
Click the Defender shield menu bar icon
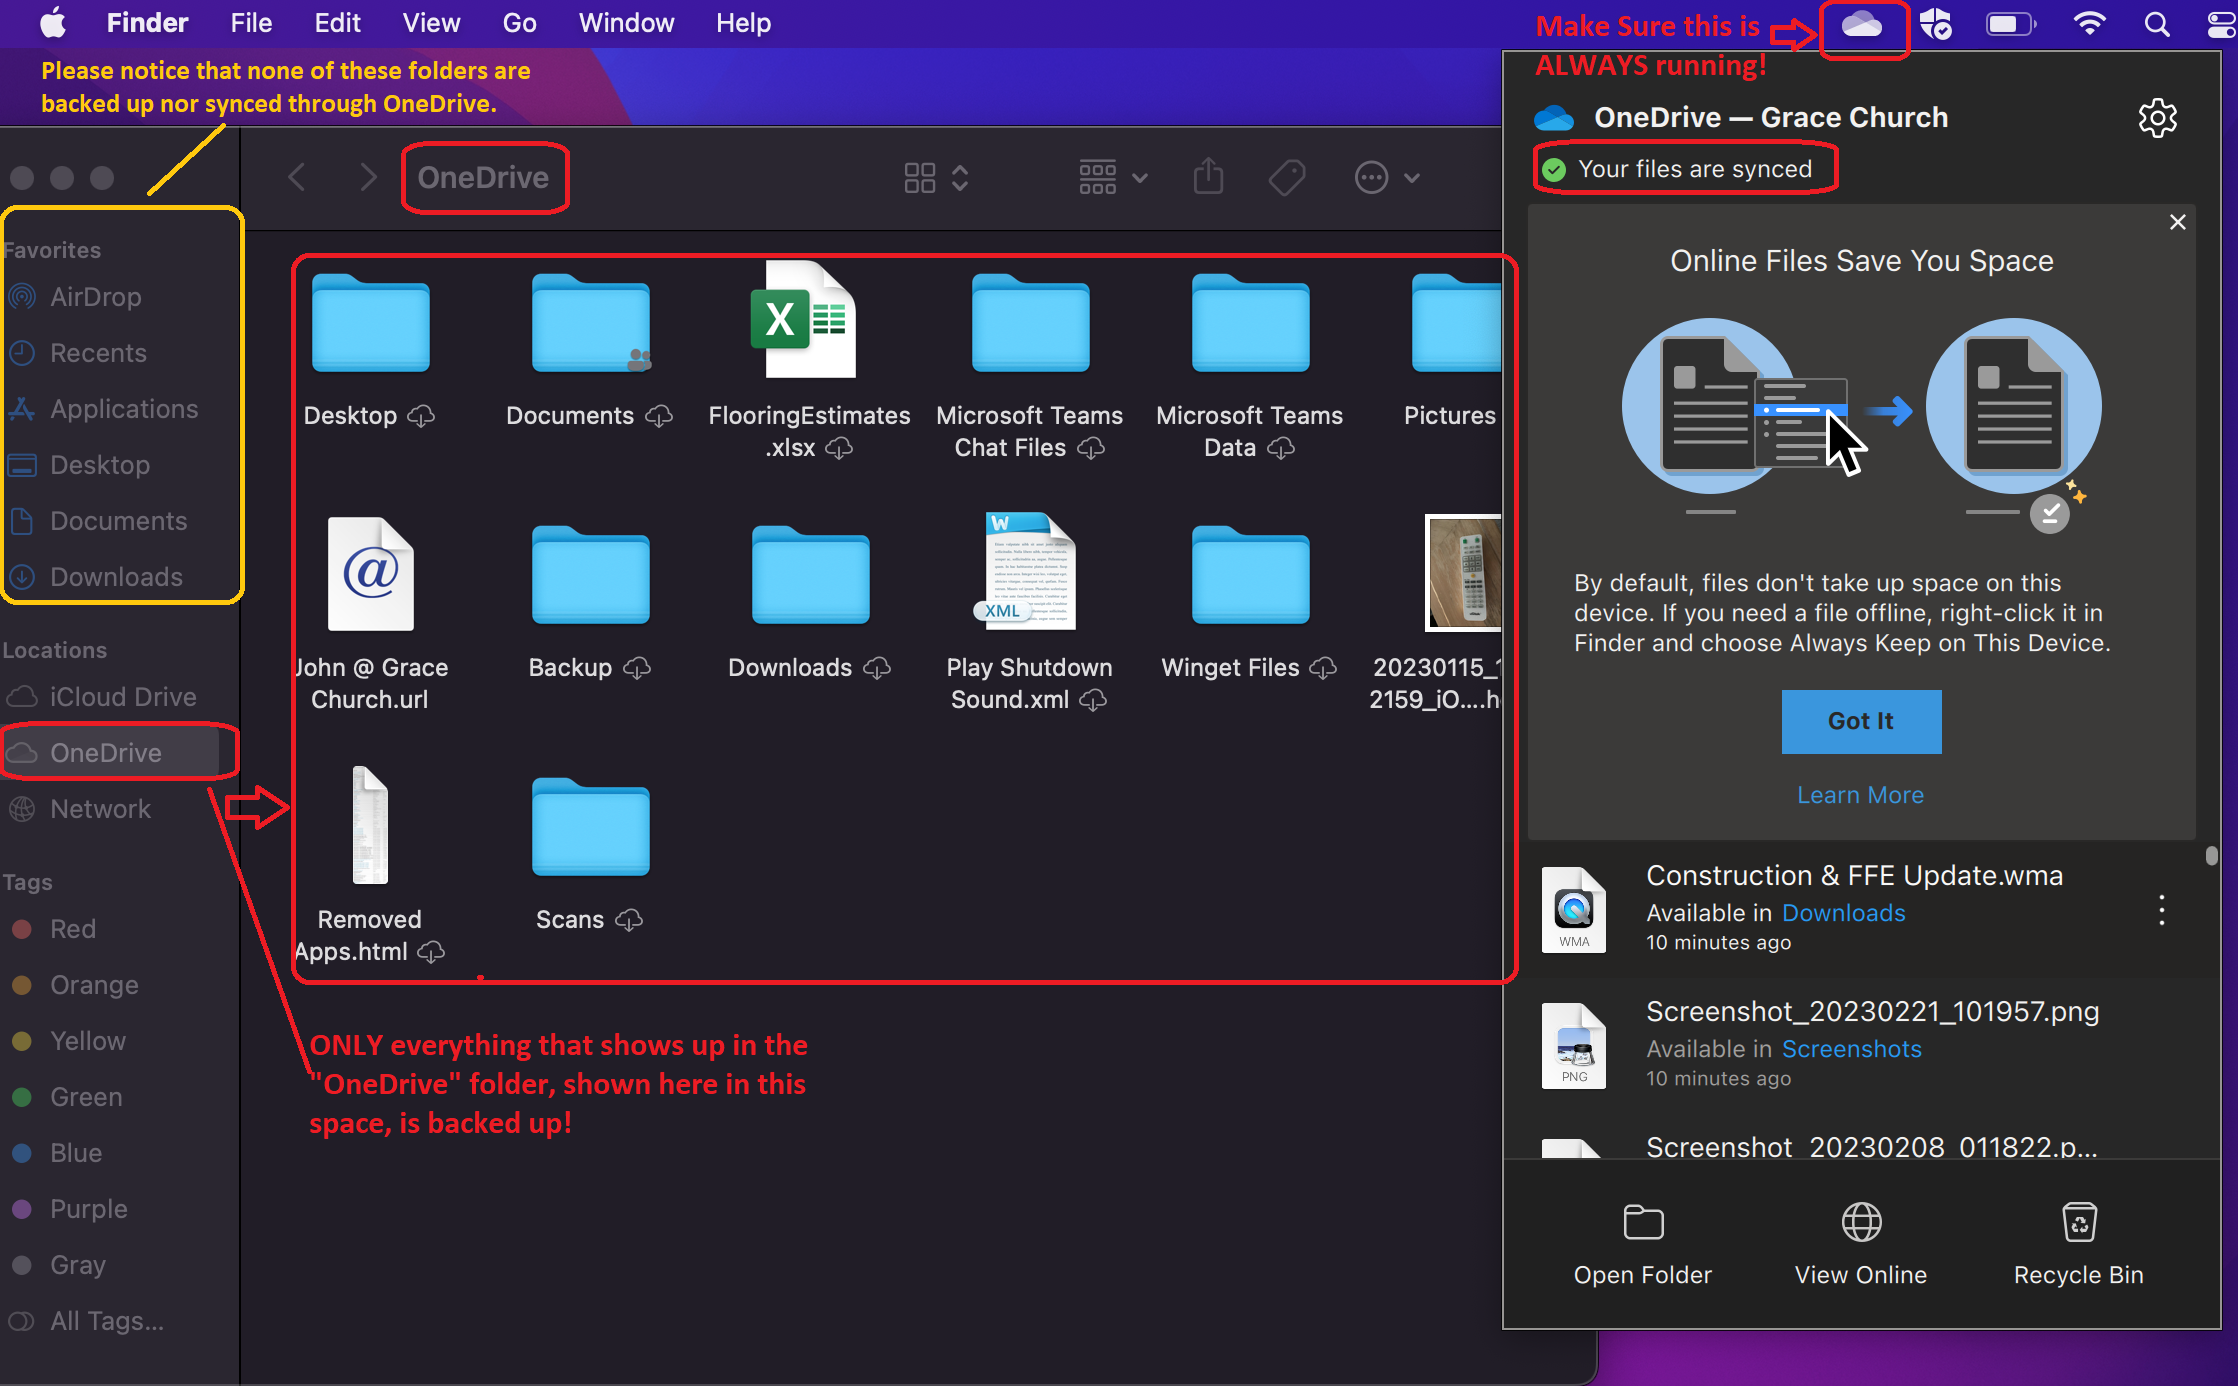tap(1936, 24)
